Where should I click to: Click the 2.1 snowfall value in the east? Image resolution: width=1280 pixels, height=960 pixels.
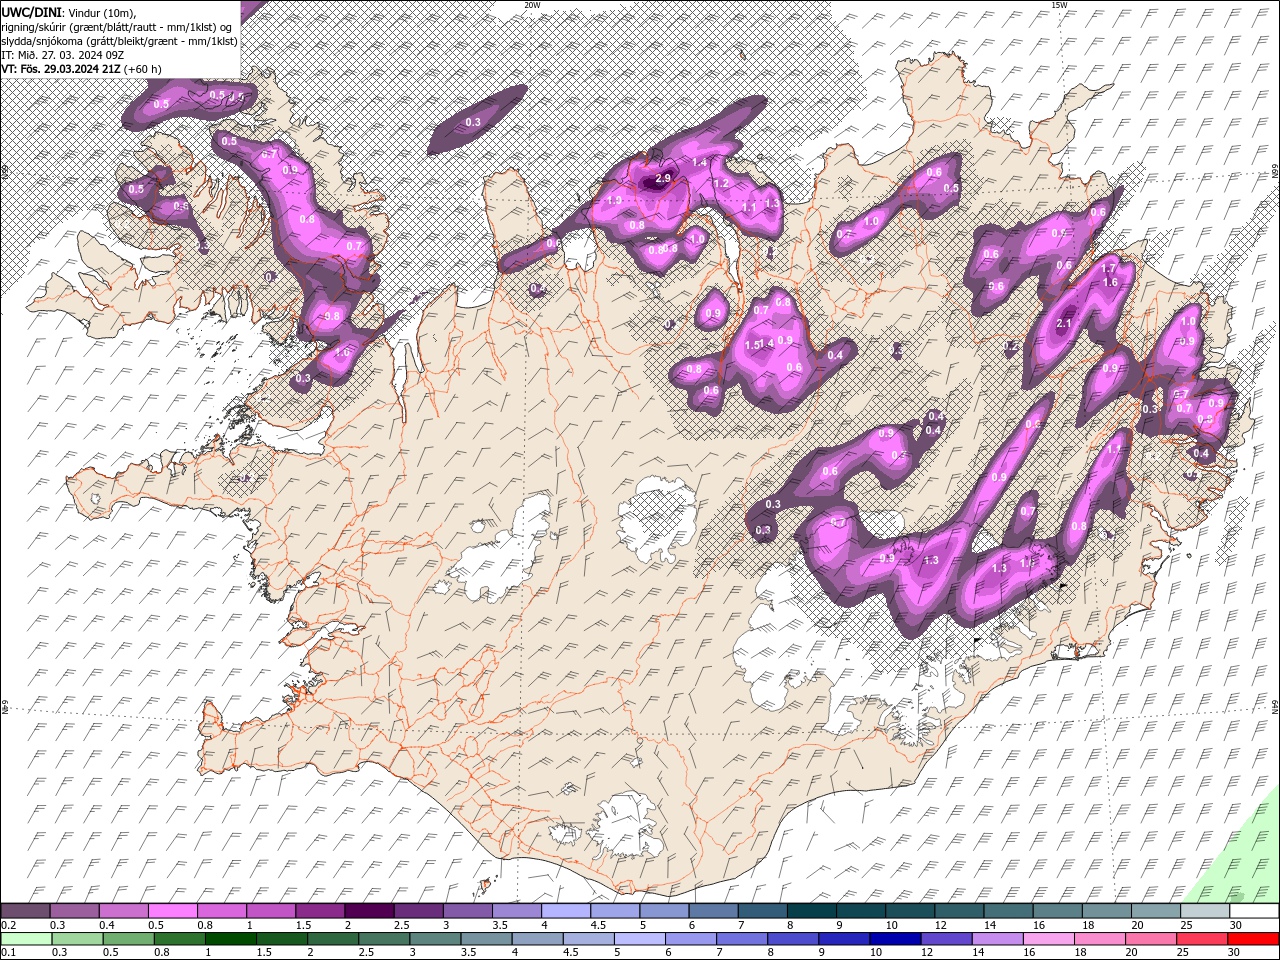1064,323
